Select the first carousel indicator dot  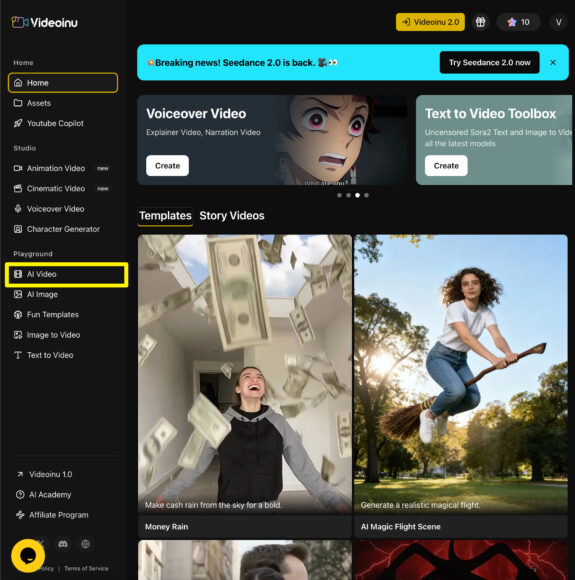coord(339,195)
